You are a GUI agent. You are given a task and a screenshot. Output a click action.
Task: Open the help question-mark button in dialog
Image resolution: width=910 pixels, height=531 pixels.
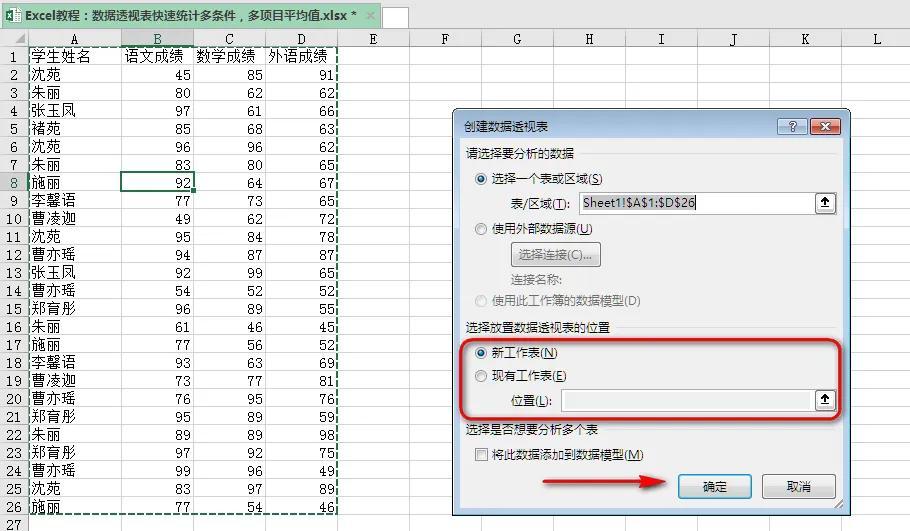(792, 127)
